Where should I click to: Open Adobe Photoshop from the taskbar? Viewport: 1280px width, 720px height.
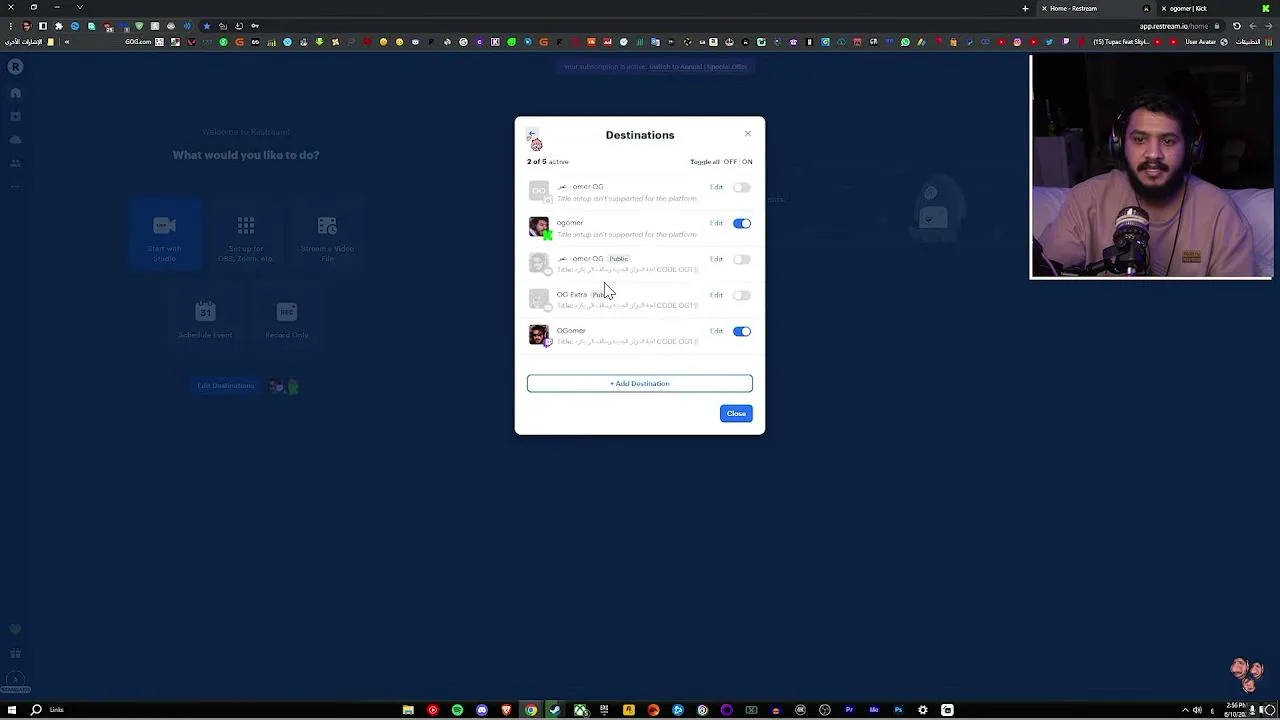pyautogui.click(x=898, y=710)
